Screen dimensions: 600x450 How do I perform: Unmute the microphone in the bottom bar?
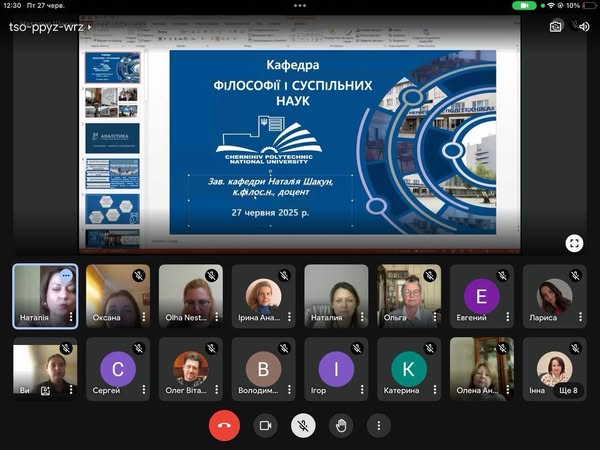tap(303, 425)
